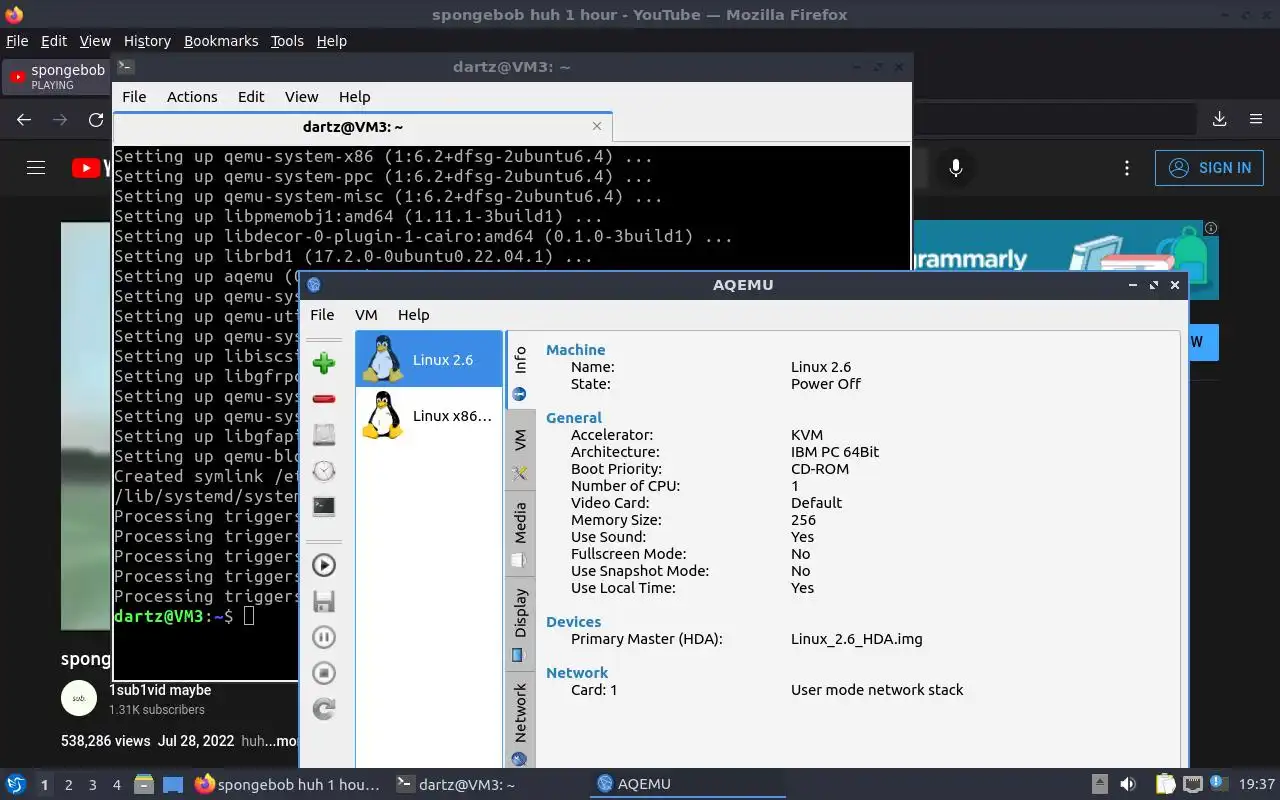Open the Media vertical tab
The width and height of the screenshot is (1280, 800).
pos(520,534)
